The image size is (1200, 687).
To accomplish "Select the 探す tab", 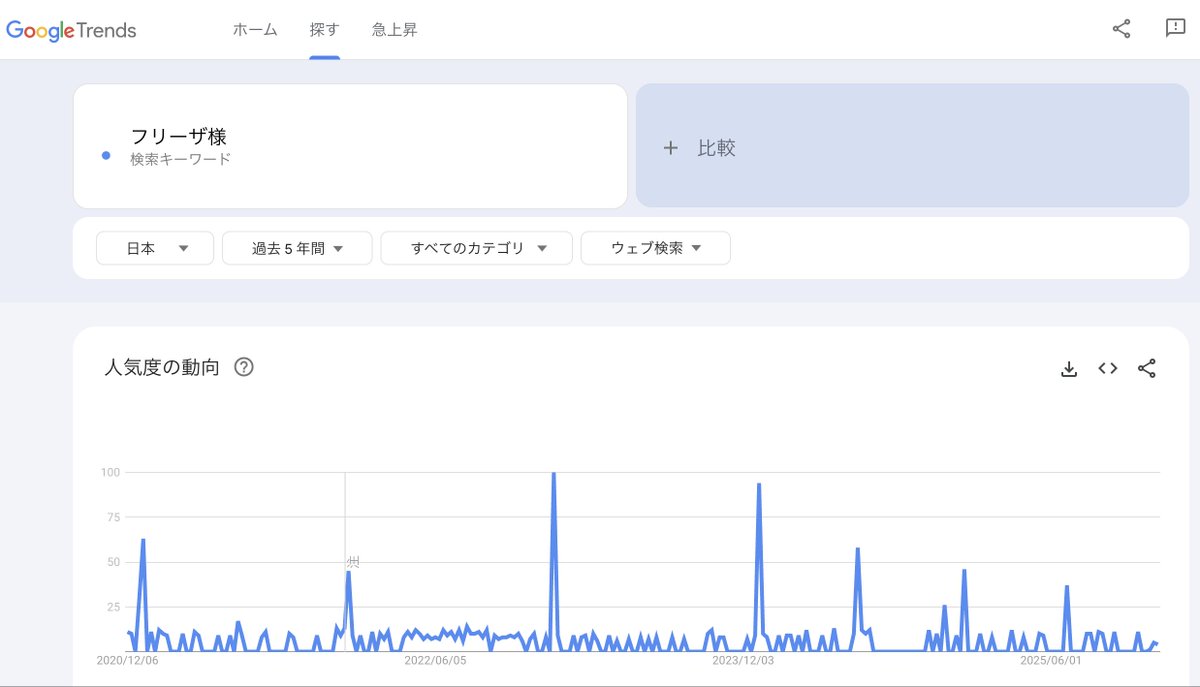I will pyautogui.click(x=324, y=30).
